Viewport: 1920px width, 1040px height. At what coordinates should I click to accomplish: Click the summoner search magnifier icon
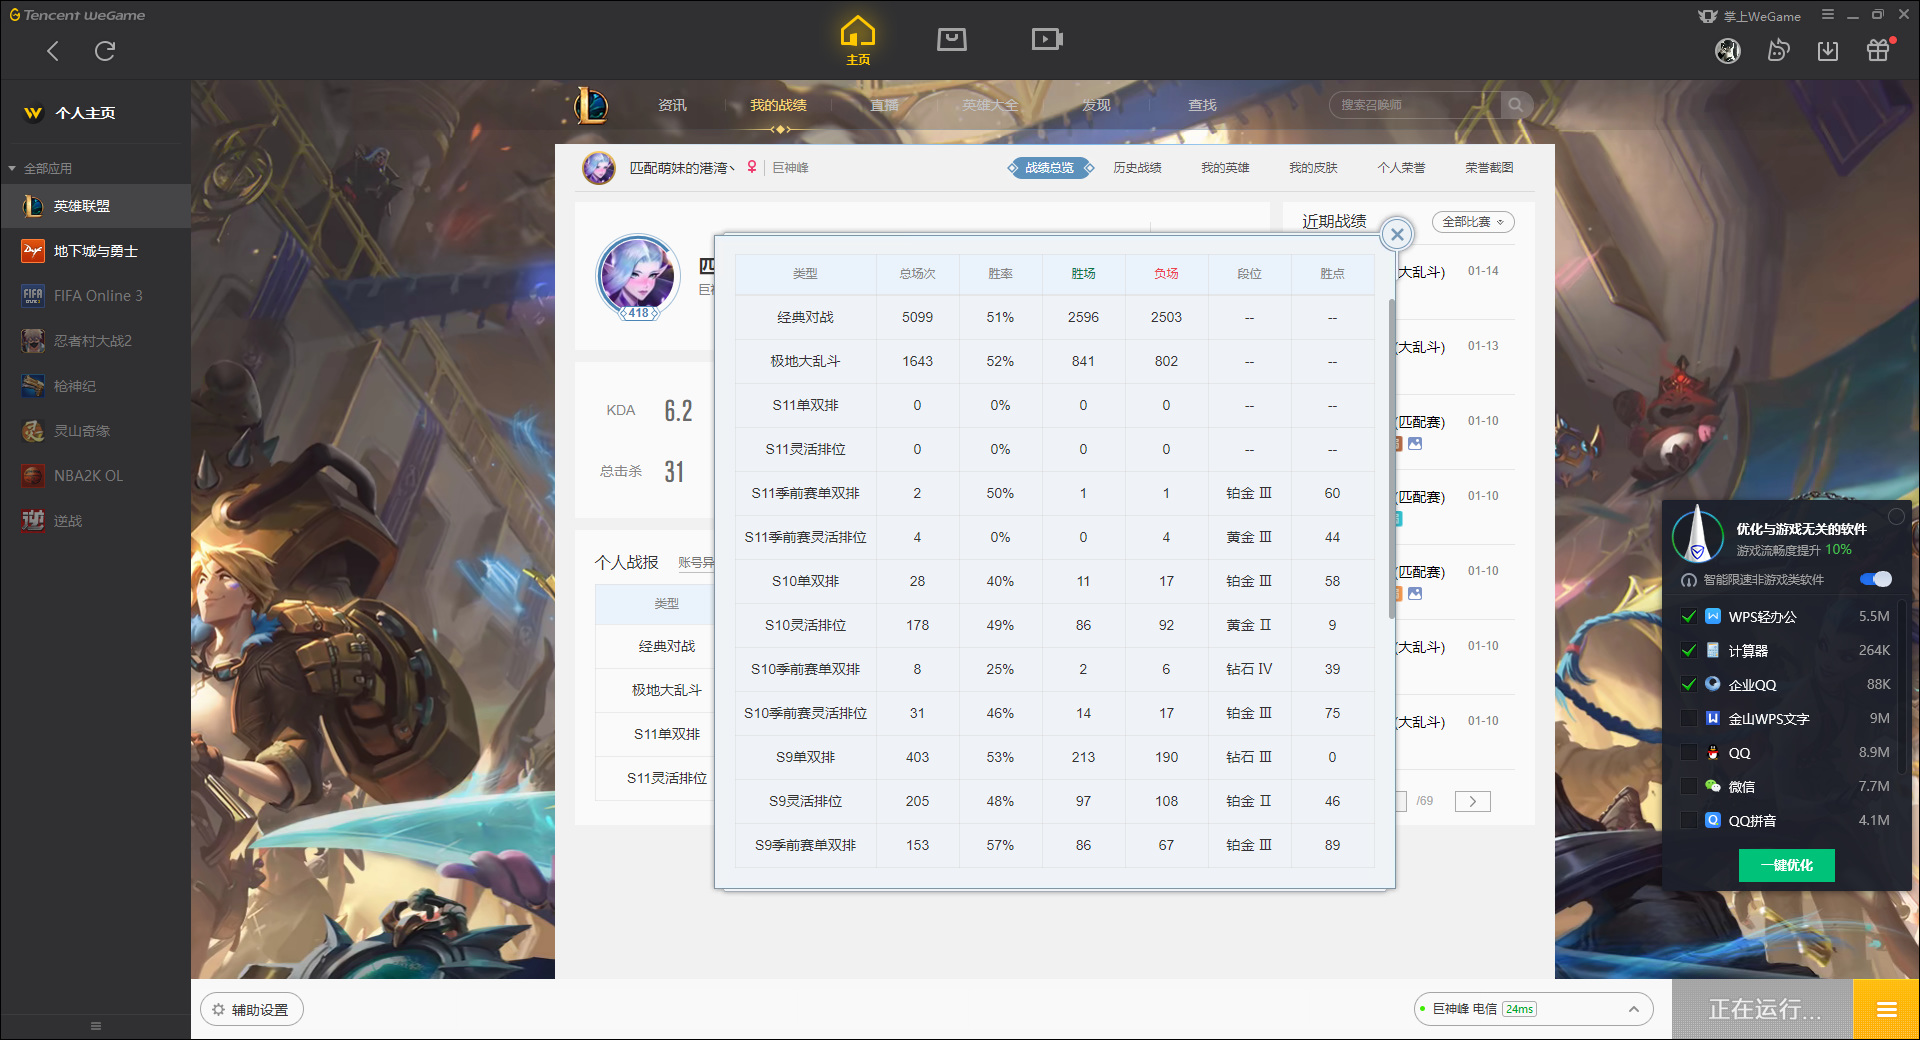[1516, 105]
